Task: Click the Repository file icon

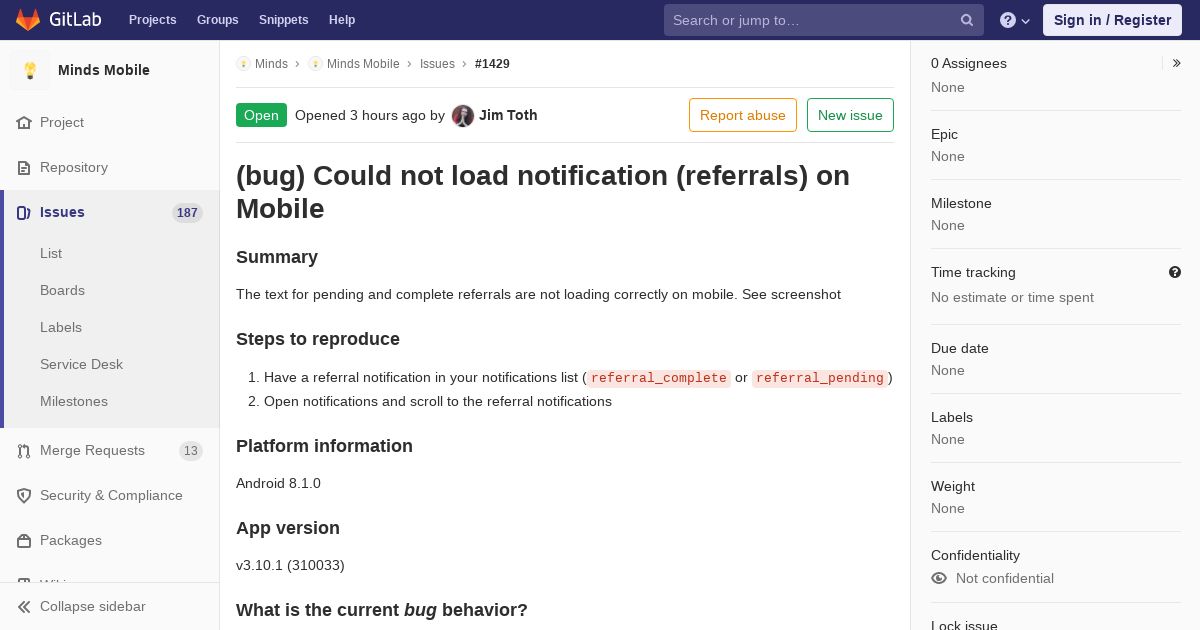Action: pos(24,167)
